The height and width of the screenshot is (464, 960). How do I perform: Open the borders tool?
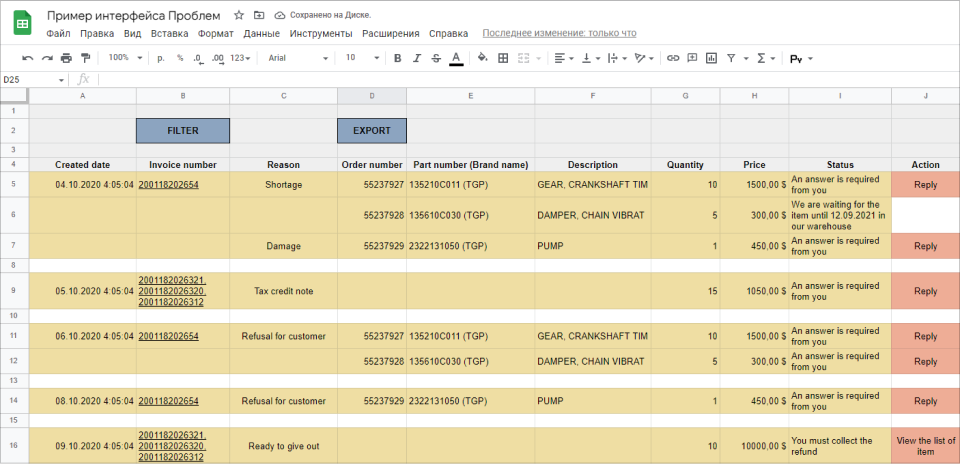click(503, 58)
